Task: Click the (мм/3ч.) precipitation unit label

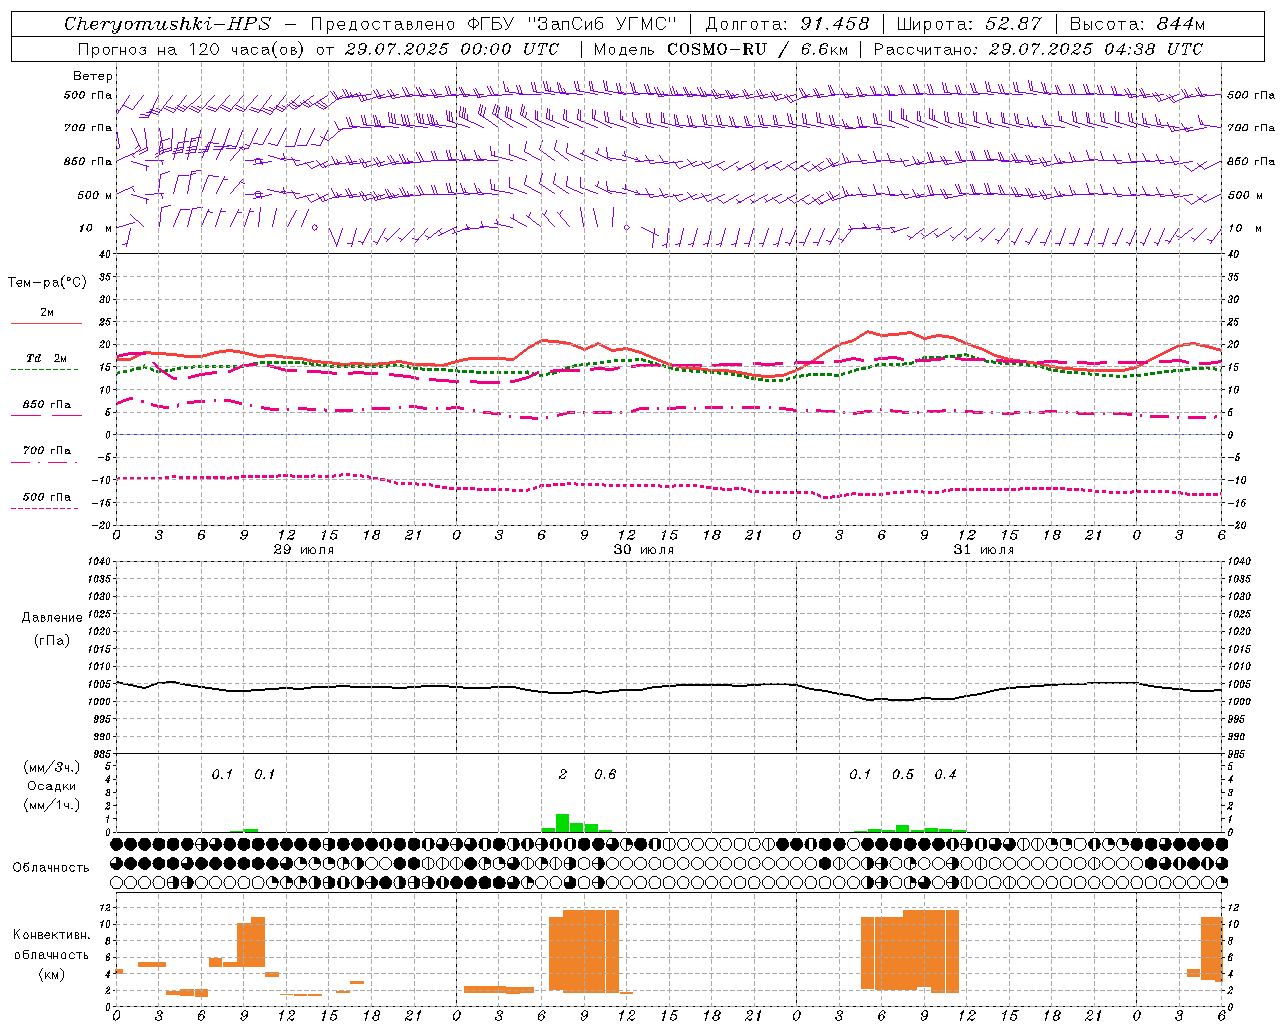Action: [52, 767]
